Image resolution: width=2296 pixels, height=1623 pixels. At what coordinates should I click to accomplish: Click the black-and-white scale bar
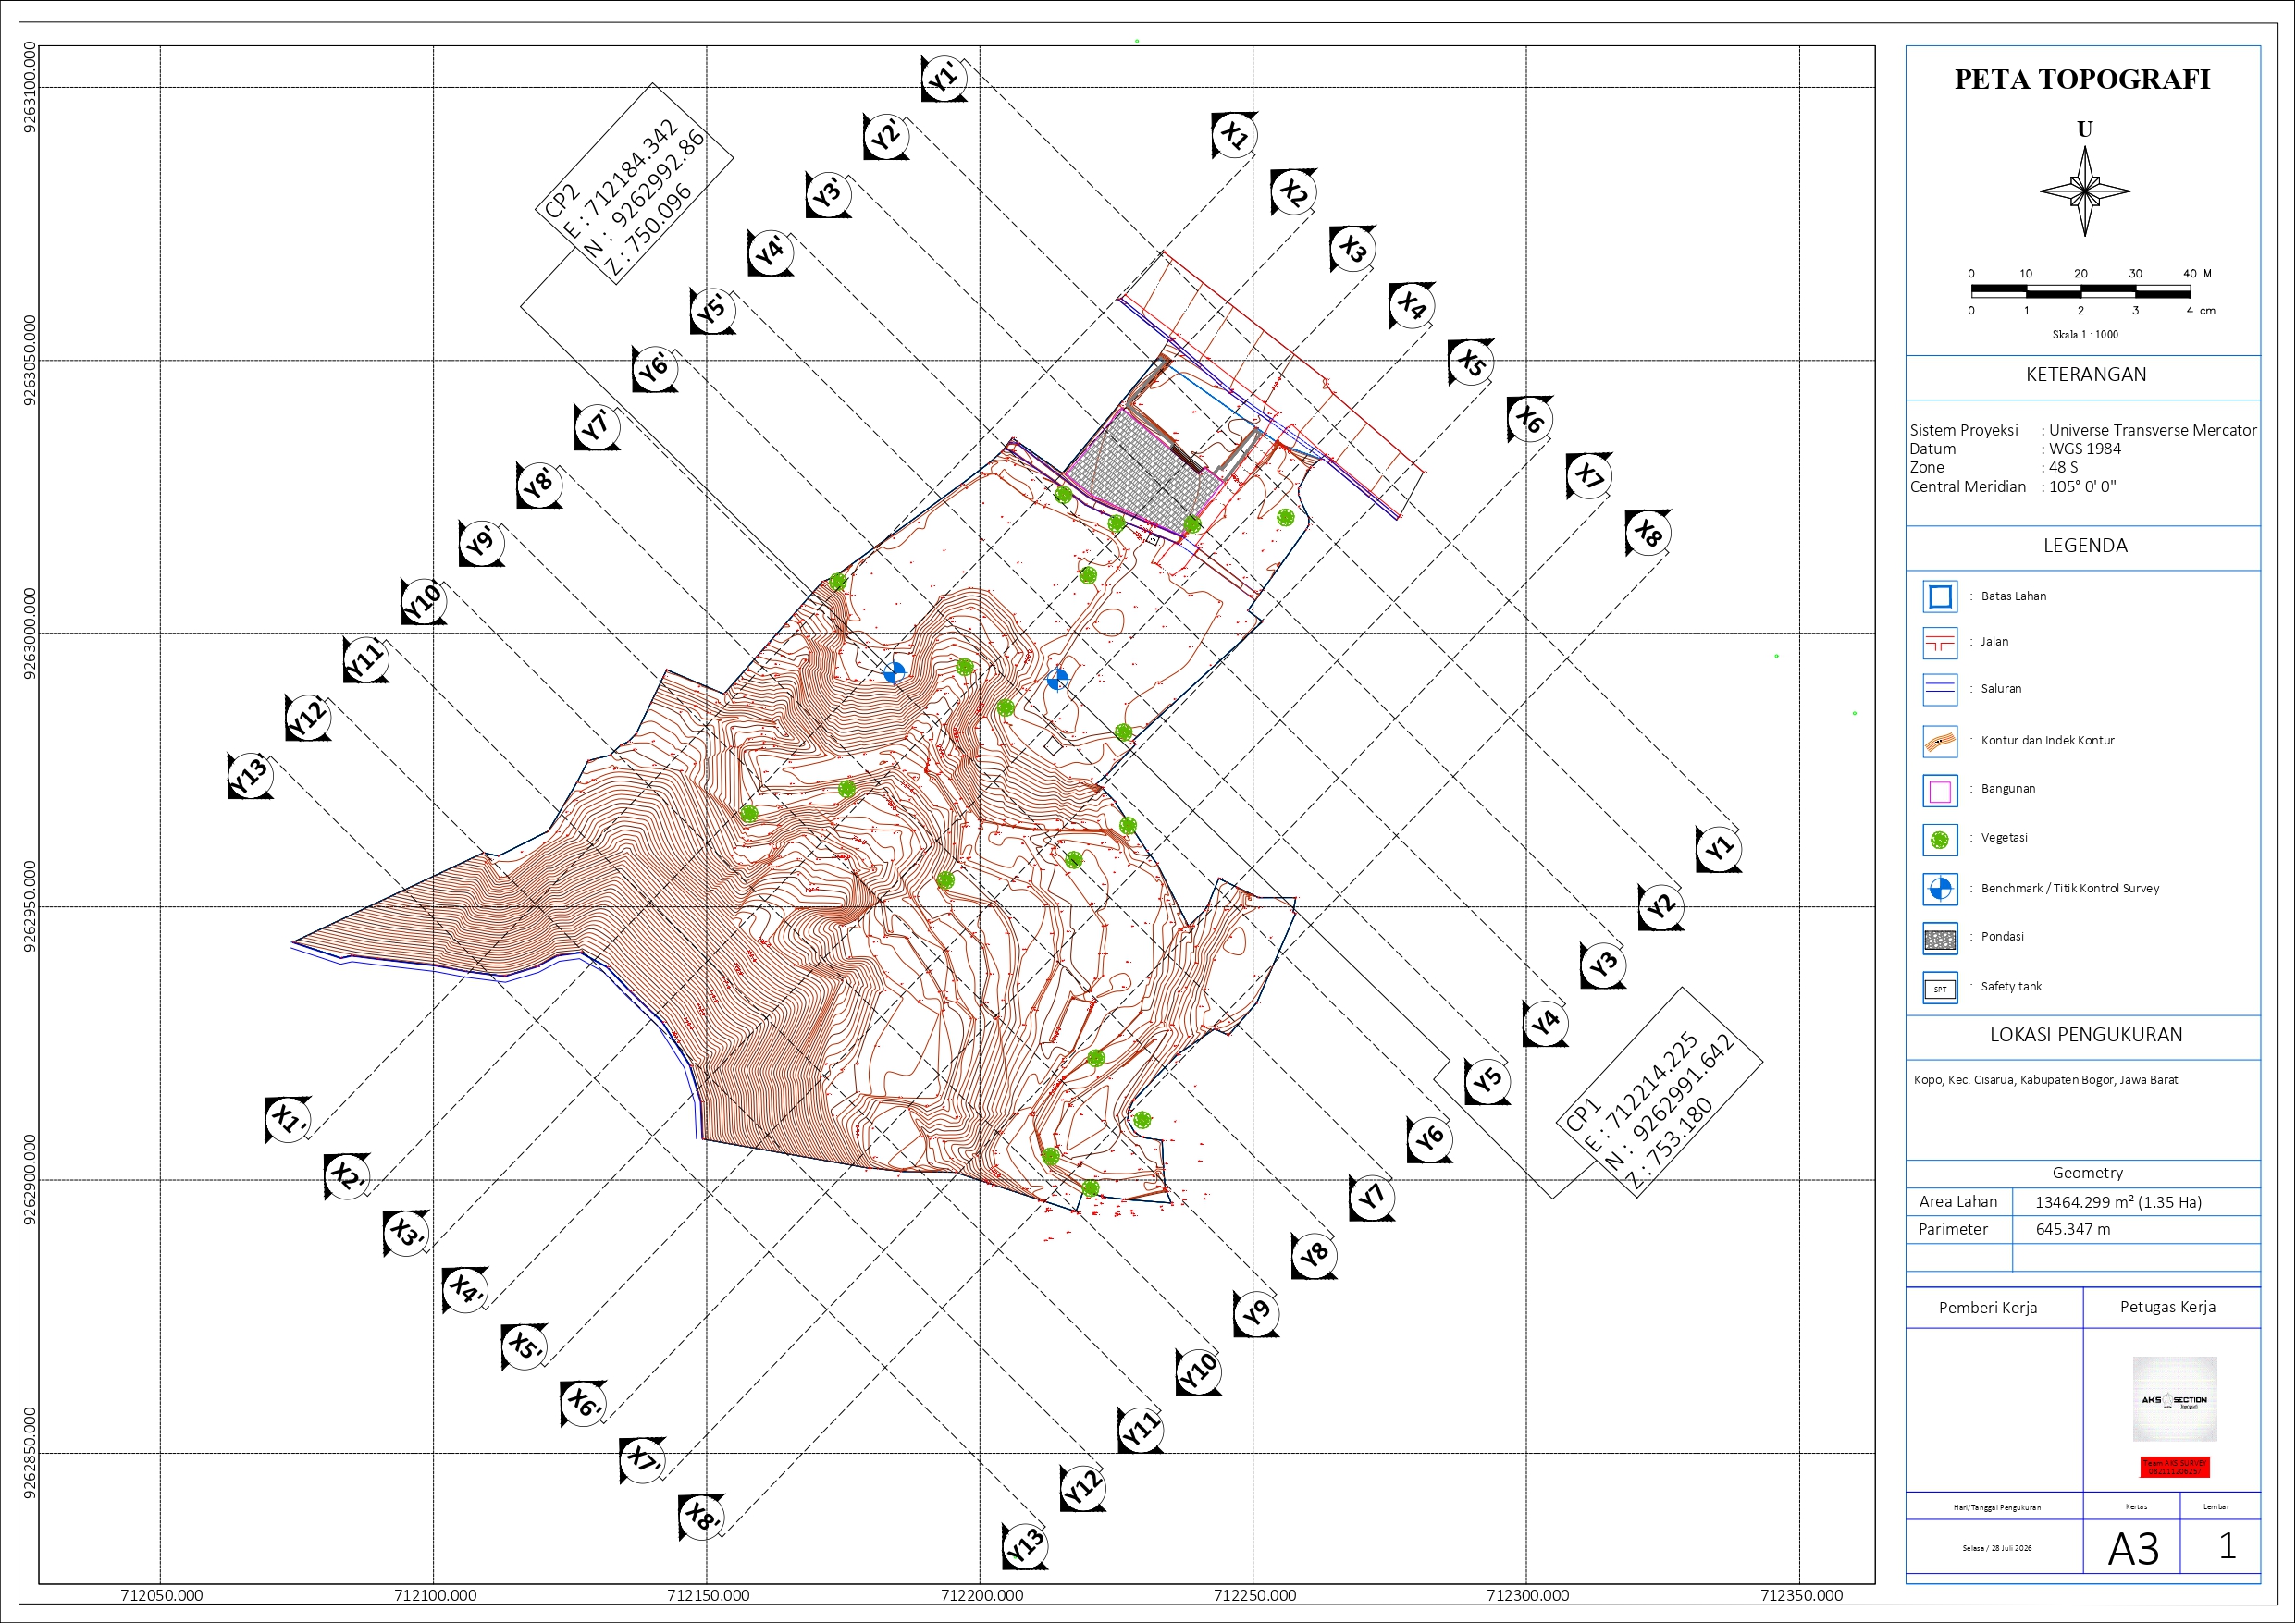[x=2080, y=292]
